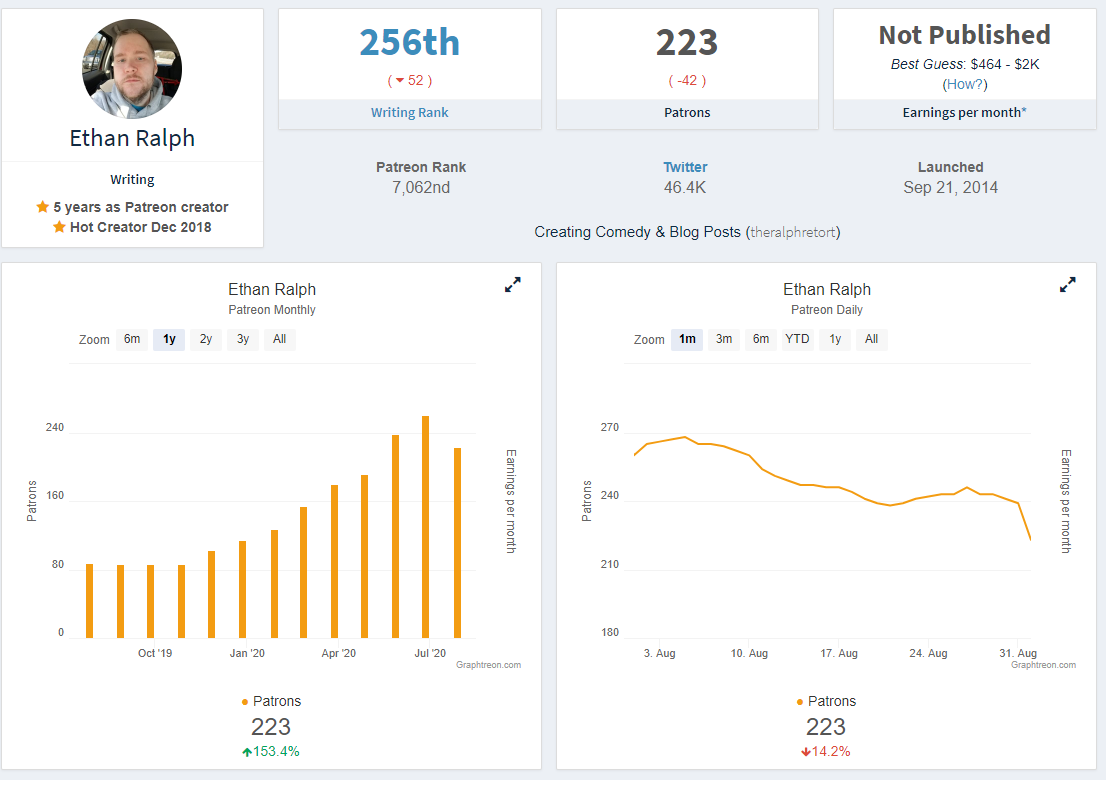
Task: Click the Launched label
Action: [x=950, y=168]
